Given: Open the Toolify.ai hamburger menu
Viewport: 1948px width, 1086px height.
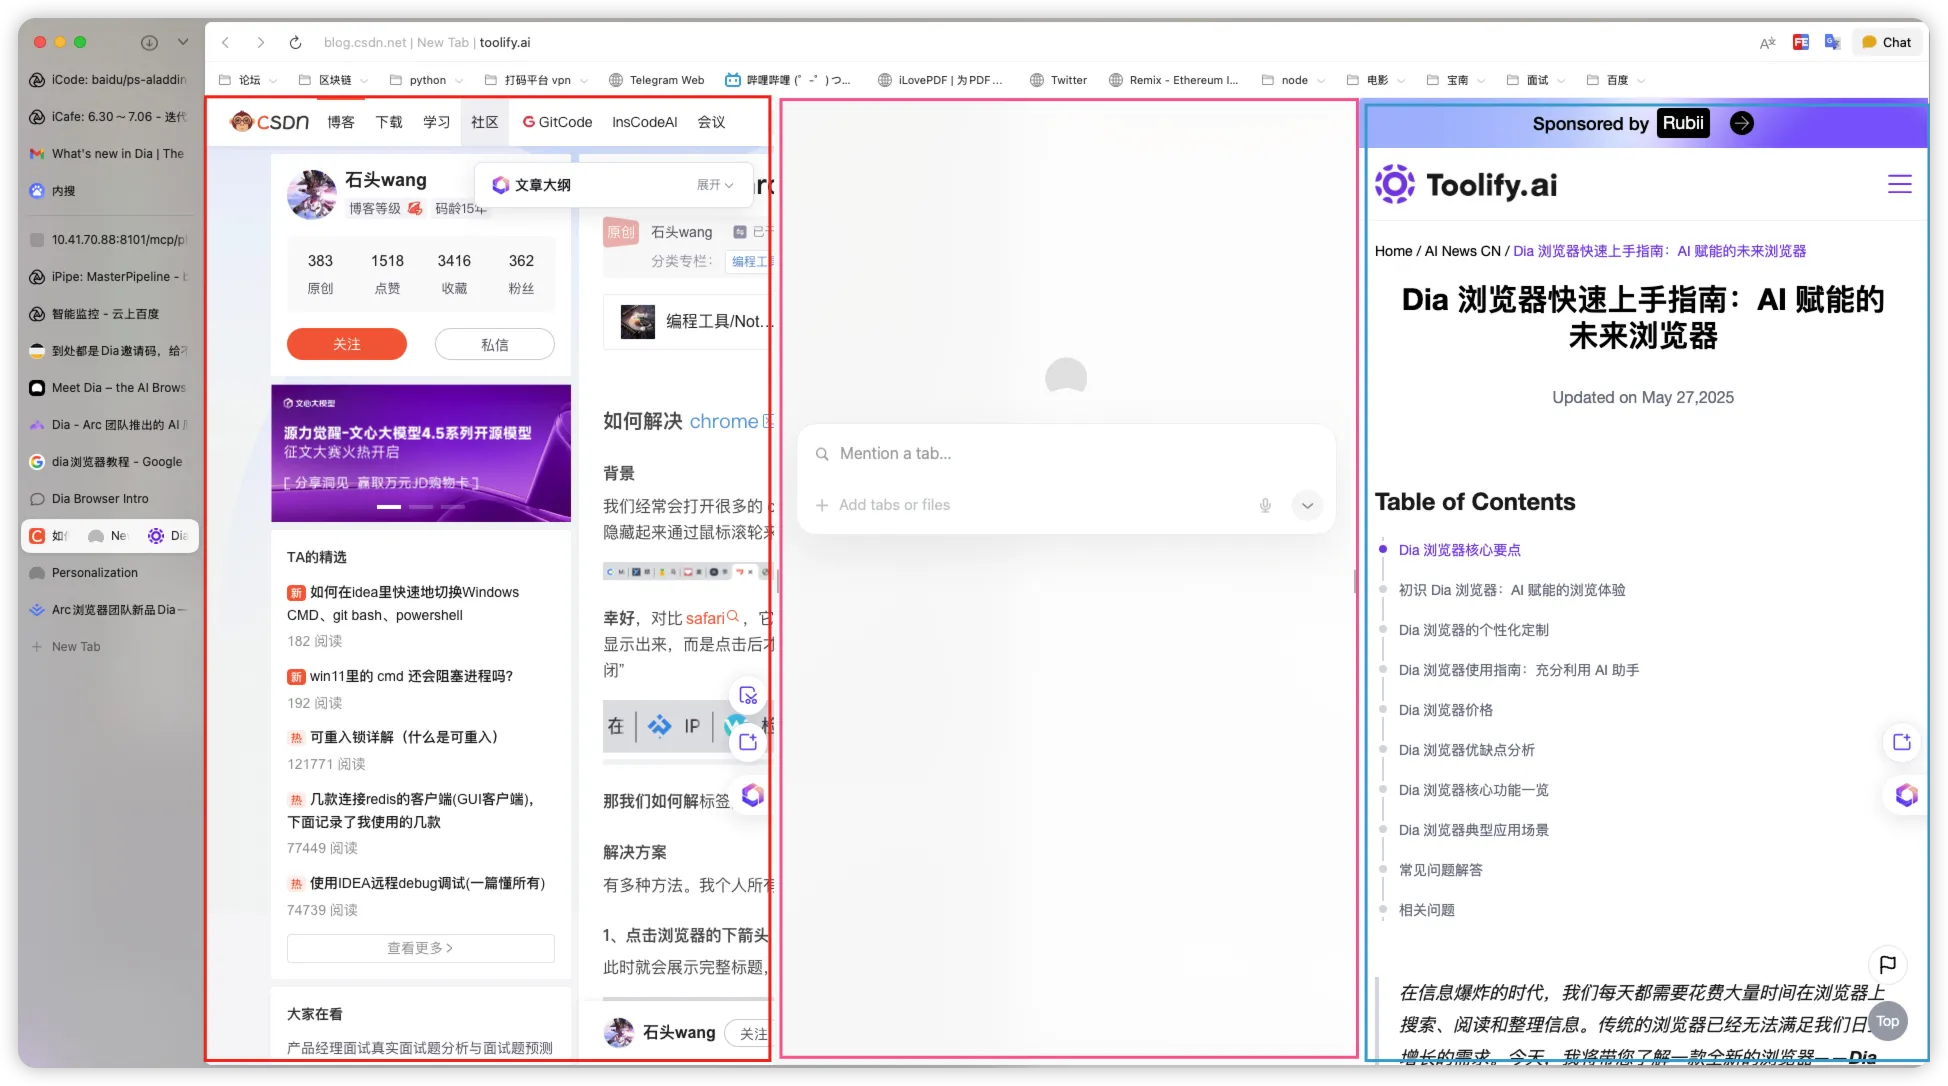Looking at the screenshot, I should click(x=1899, y=184).
